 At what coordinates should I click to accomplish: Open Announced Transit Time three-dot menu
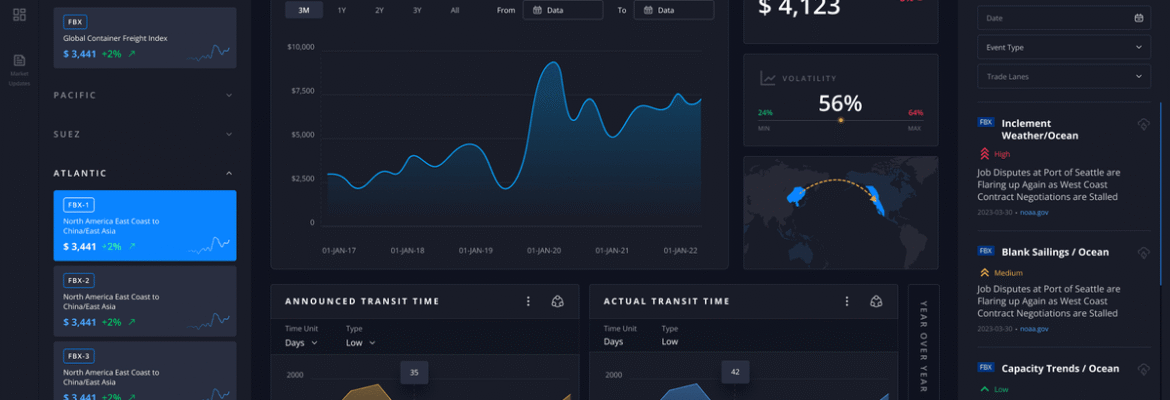[x=528, y=301]
